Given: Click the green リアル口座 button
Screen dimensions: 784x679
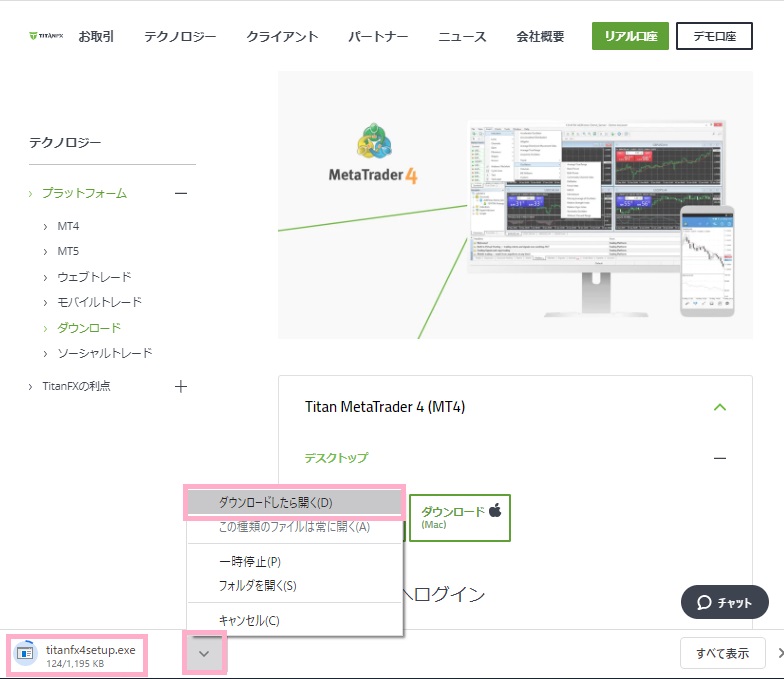Looking at the screenshot, I should click(630, 36).
